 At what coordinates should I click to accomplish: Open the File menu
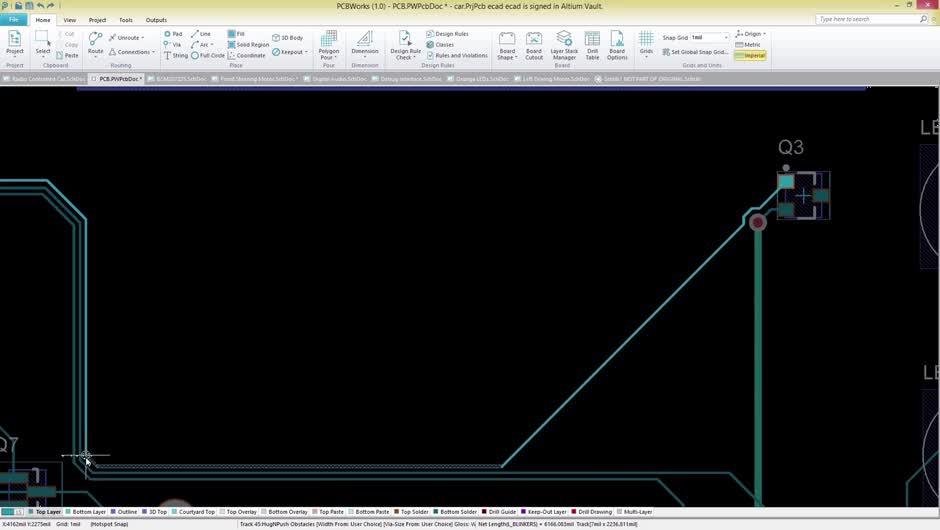13,20
